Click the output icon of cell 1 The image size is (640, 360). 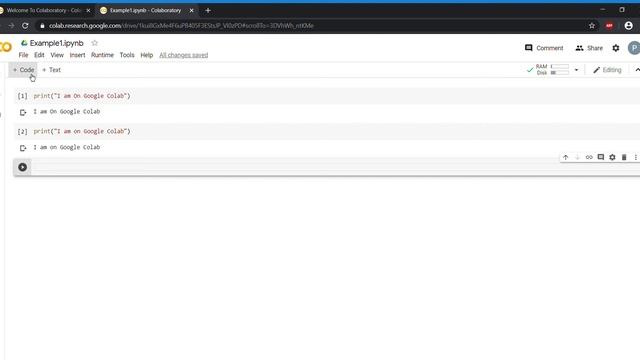[23, 112]
